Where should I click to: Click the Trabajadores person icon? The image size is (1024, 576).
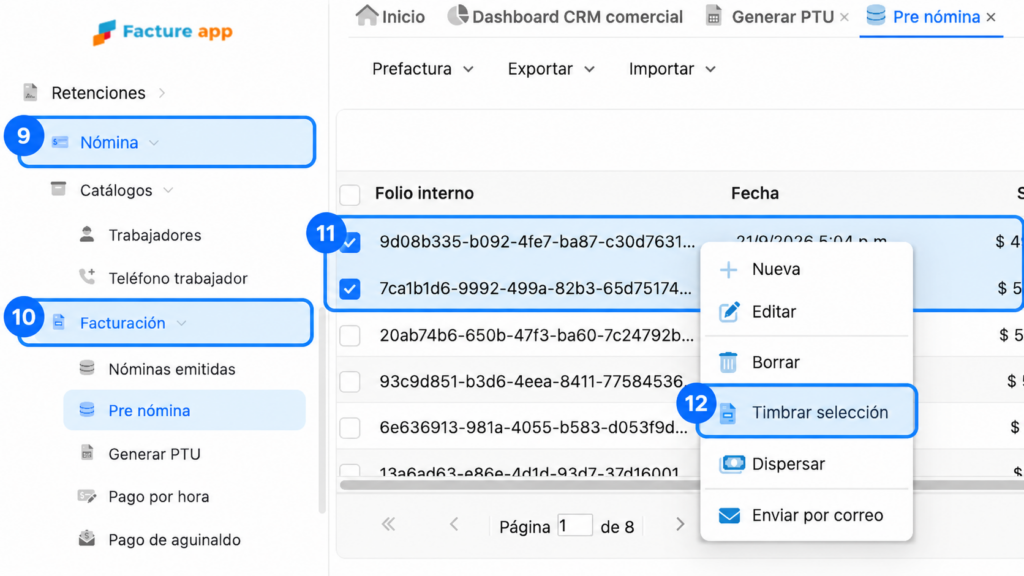click(87, 234)
